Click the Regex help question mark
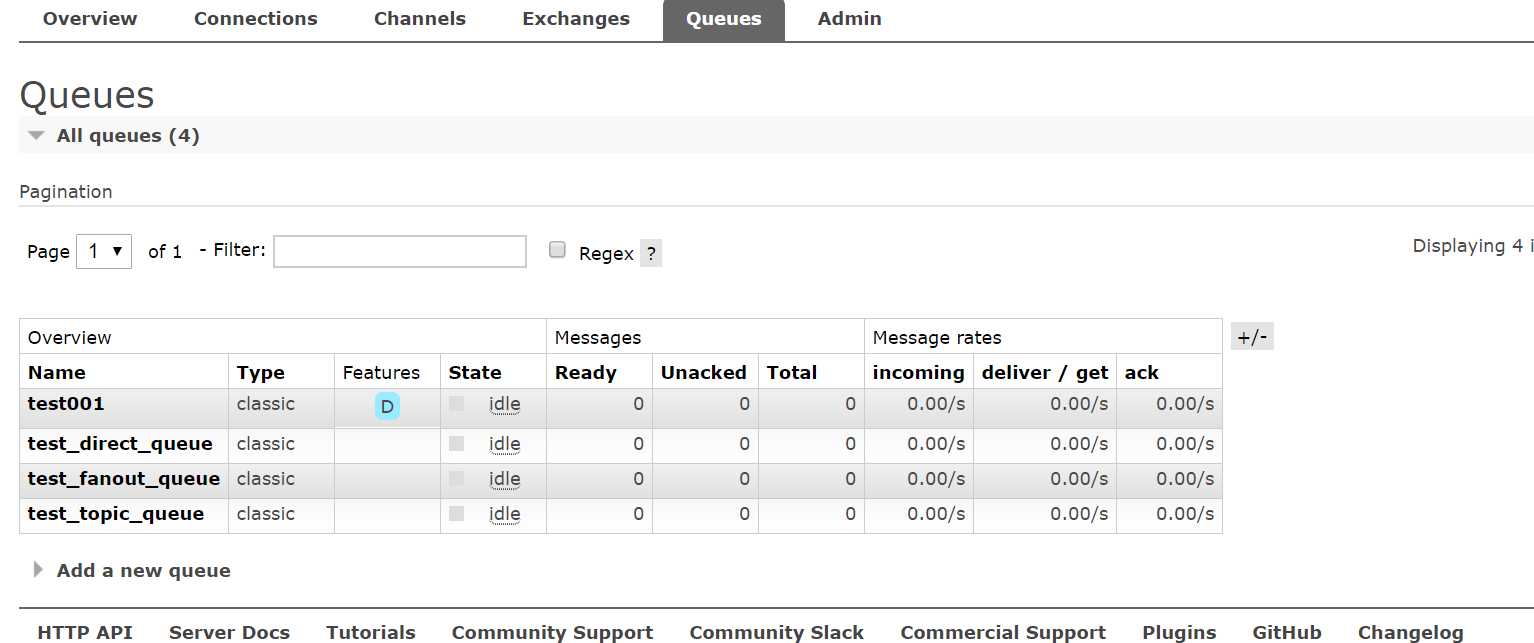 [x=651, y=253]
